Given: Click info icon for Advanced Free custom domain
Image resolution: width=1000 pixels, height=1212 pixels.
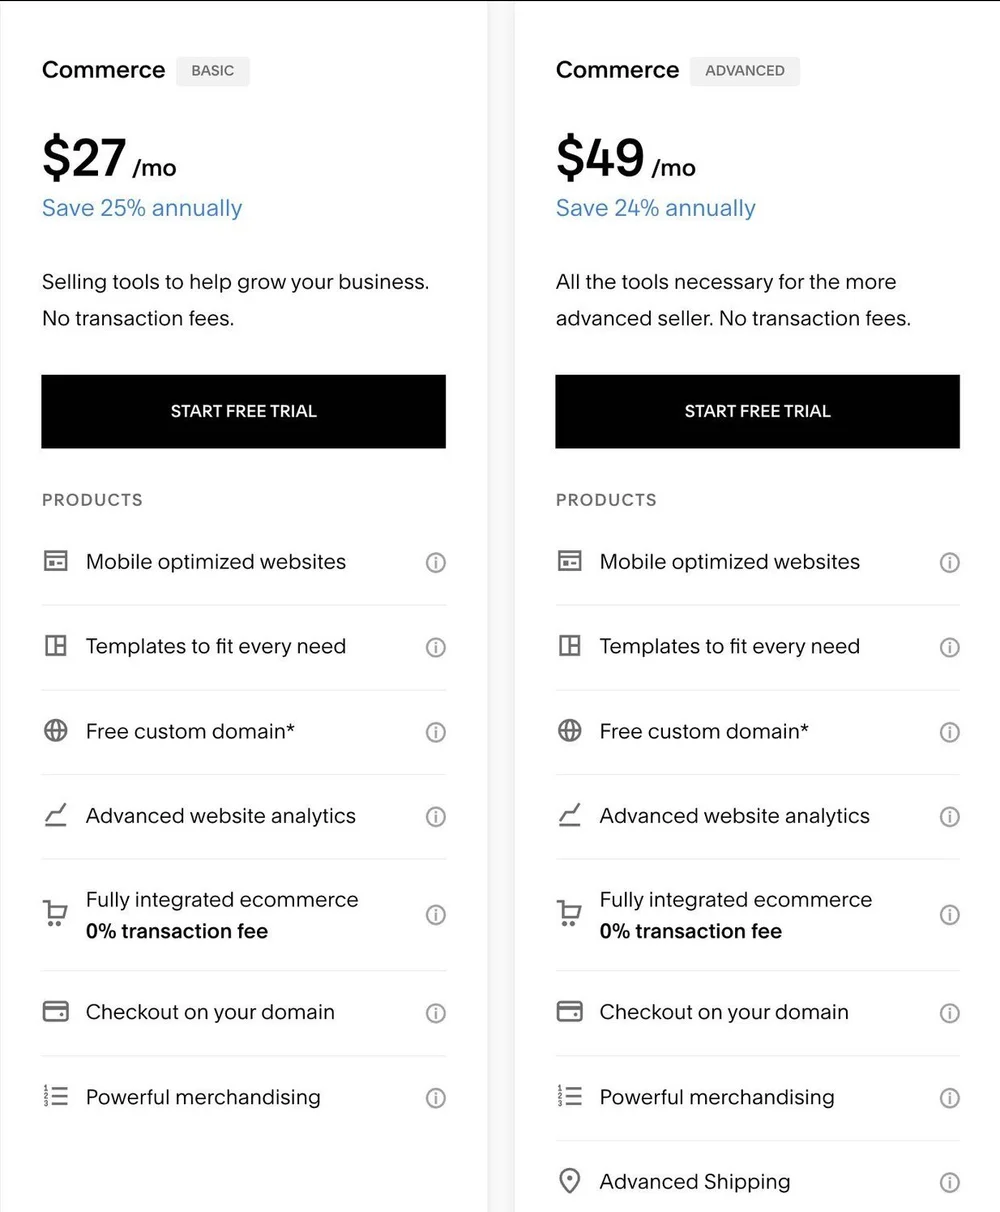Looking at the screenshot, I should coord(949,732).
